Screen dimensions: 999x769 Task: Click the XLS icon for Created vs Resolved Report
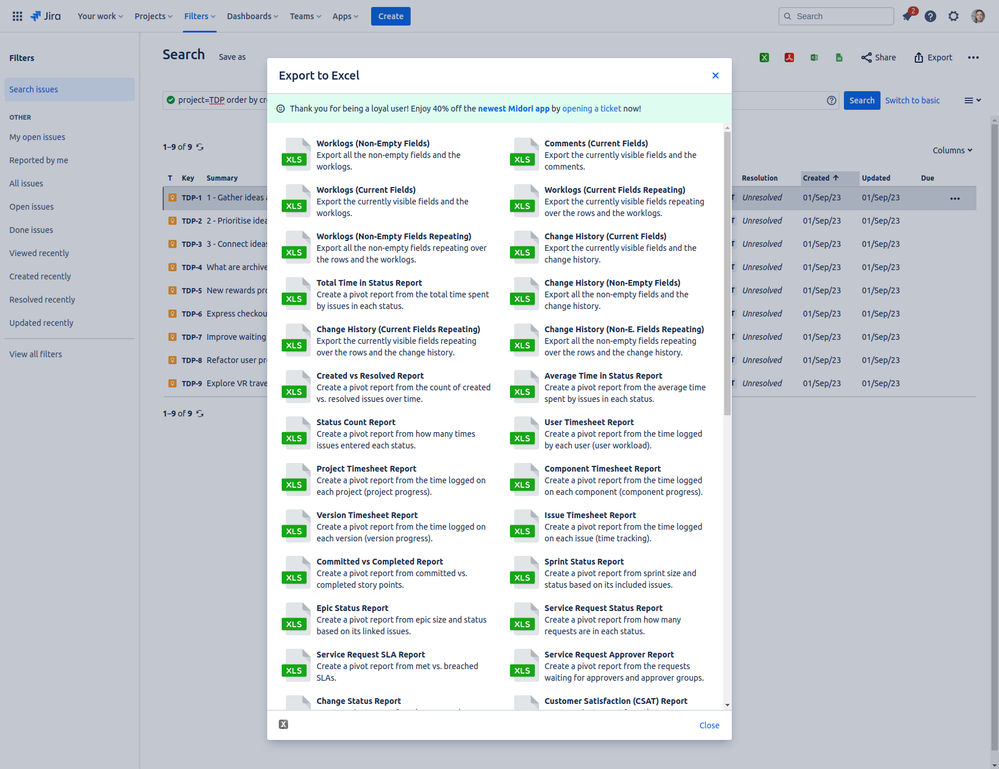294,386
